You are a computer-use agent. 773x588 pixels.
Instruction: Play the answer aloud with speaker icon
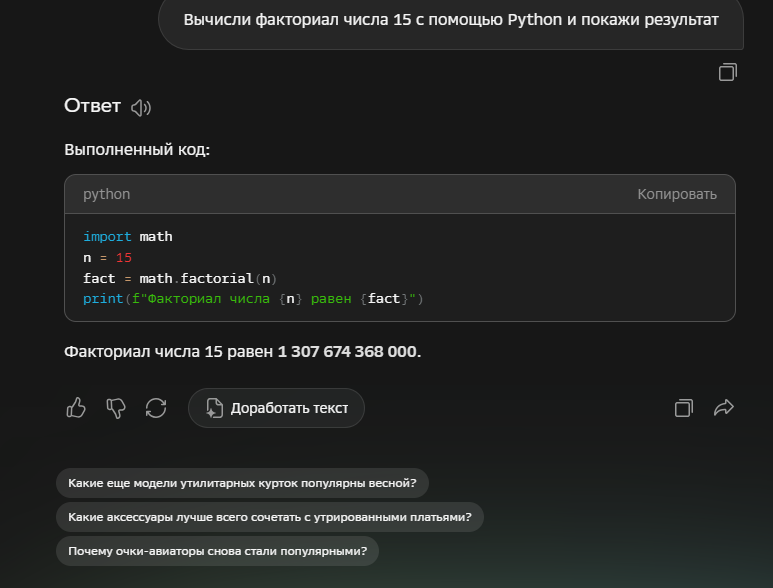(141, 107)
